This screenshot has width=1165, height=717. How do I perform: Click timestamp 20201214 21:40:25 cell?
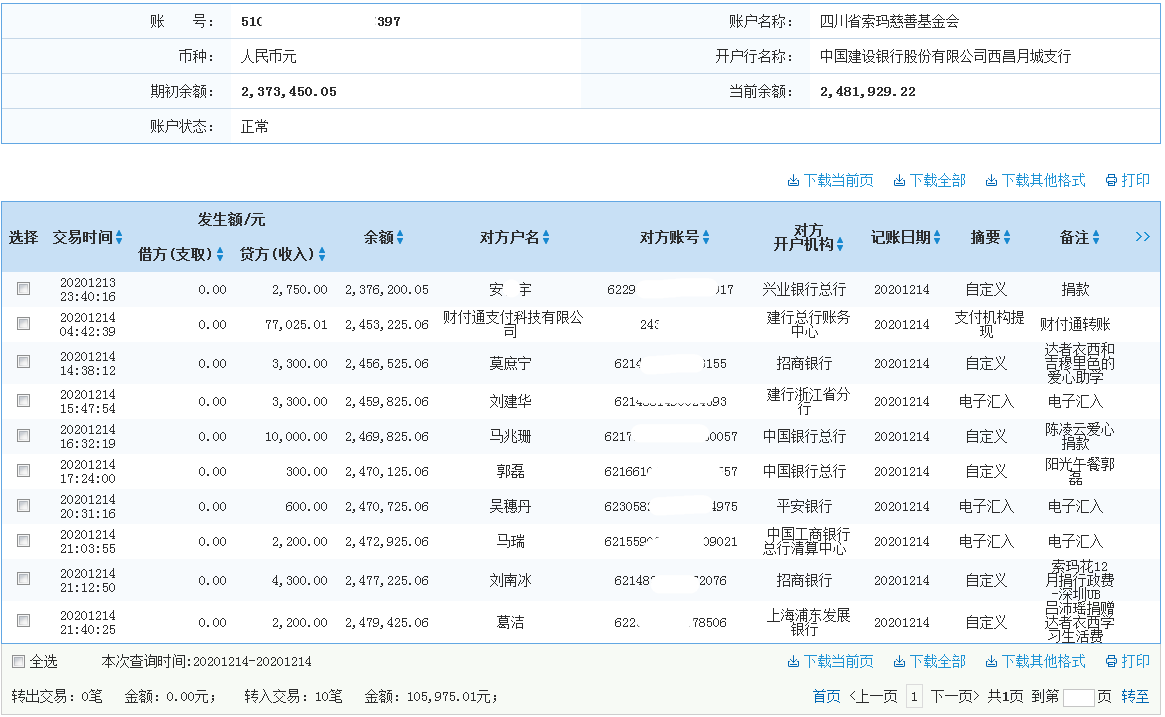pyautogui.click(x=88, y=623)
